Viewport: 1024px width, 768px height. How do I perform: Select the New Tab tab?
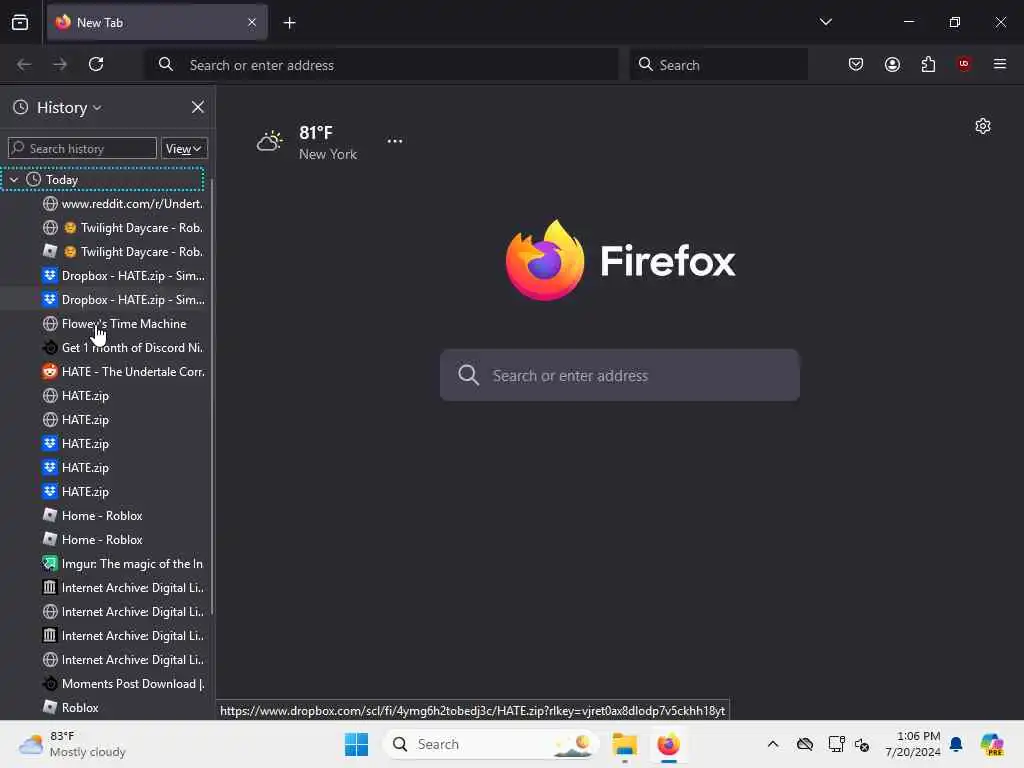(x=157, y=22)
